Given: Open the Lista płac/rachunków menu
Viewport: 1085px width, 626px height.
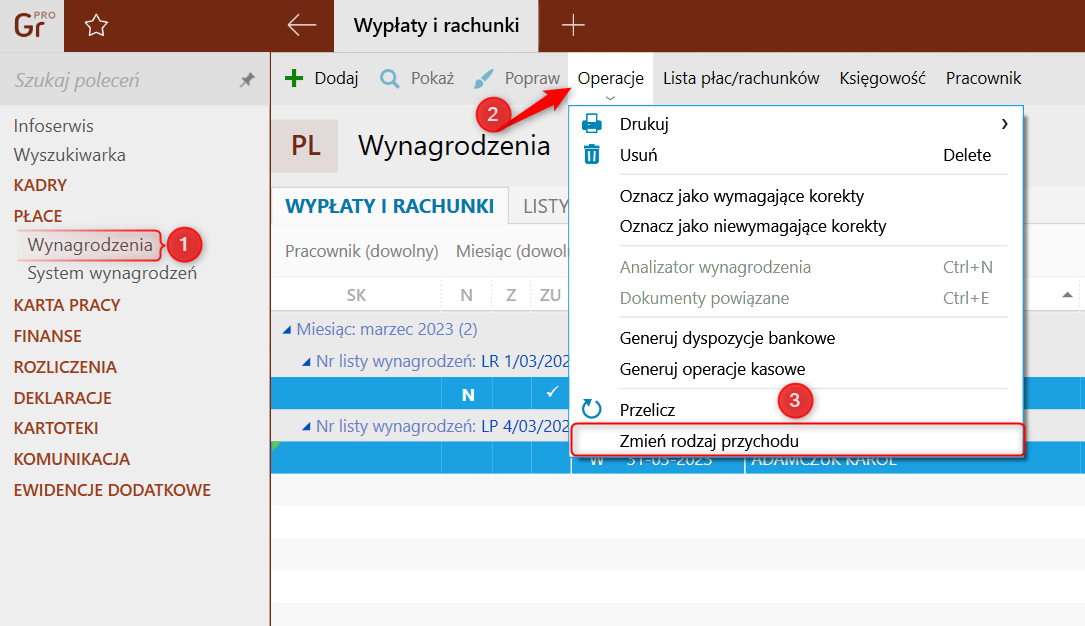Looking at the screenshot, I should click(x=741, y=78).
